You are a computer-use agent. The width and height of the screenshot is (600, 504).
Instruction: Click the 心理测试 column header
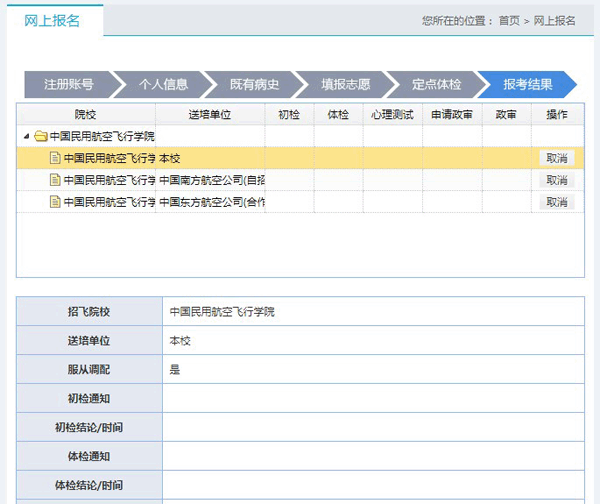pos(391,115)
